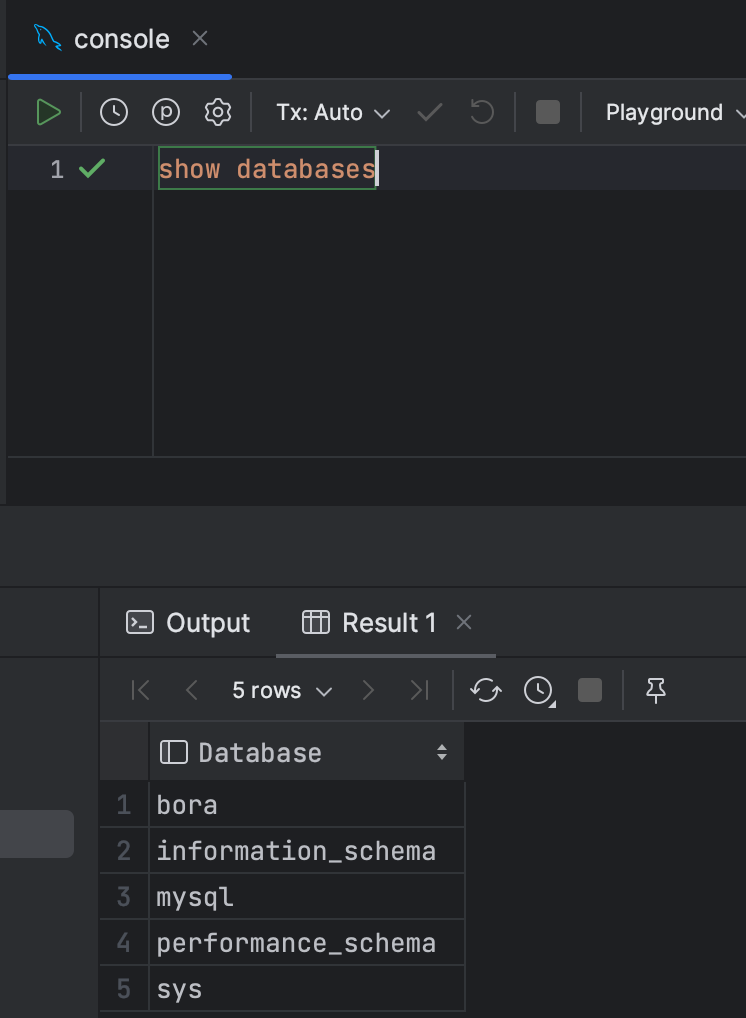Switch to the Output tab
The image size is (746, 1018).
[x=188, y=623]
